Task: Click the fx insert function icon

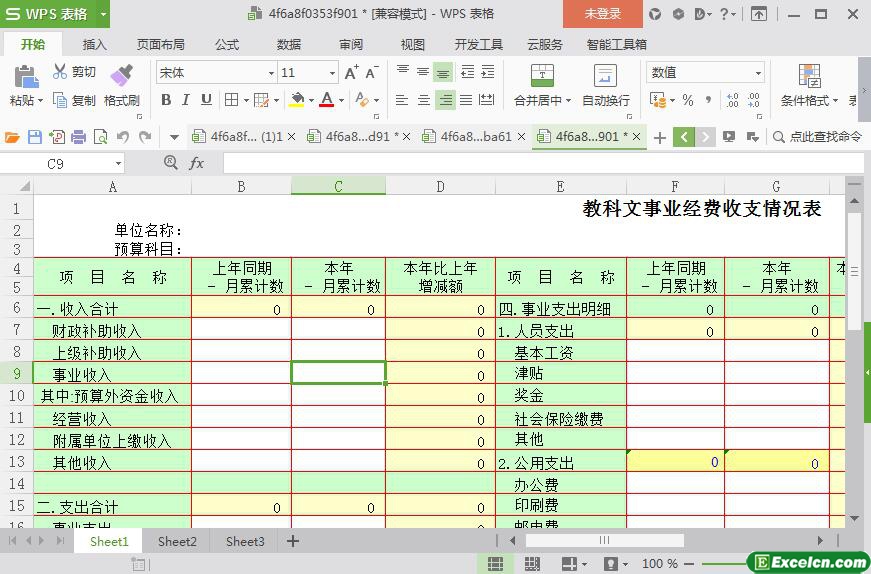Action: coord(197,163)
